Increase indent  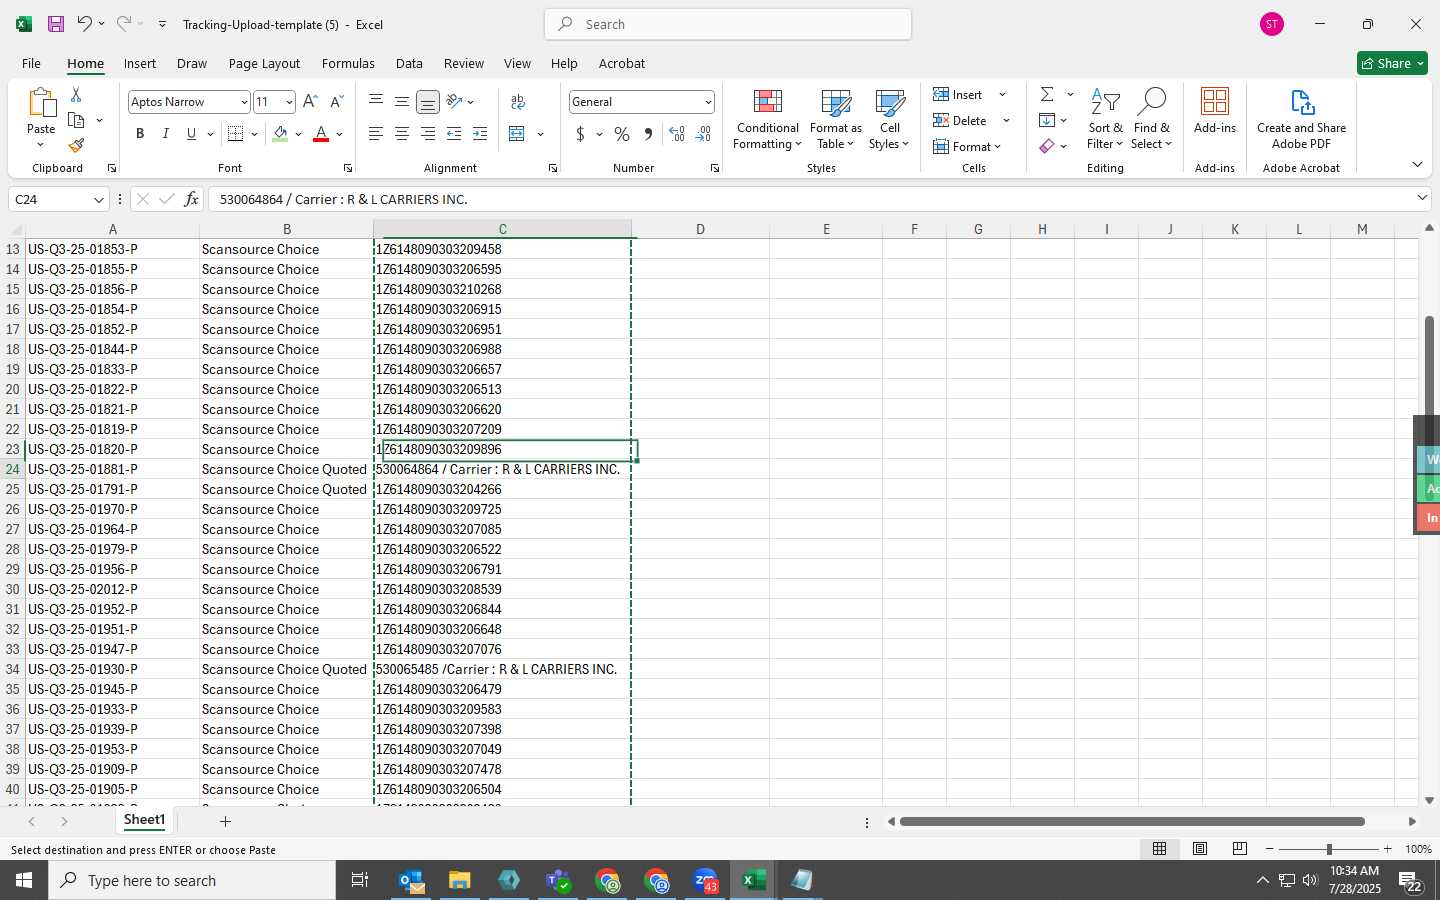point(480,134)
